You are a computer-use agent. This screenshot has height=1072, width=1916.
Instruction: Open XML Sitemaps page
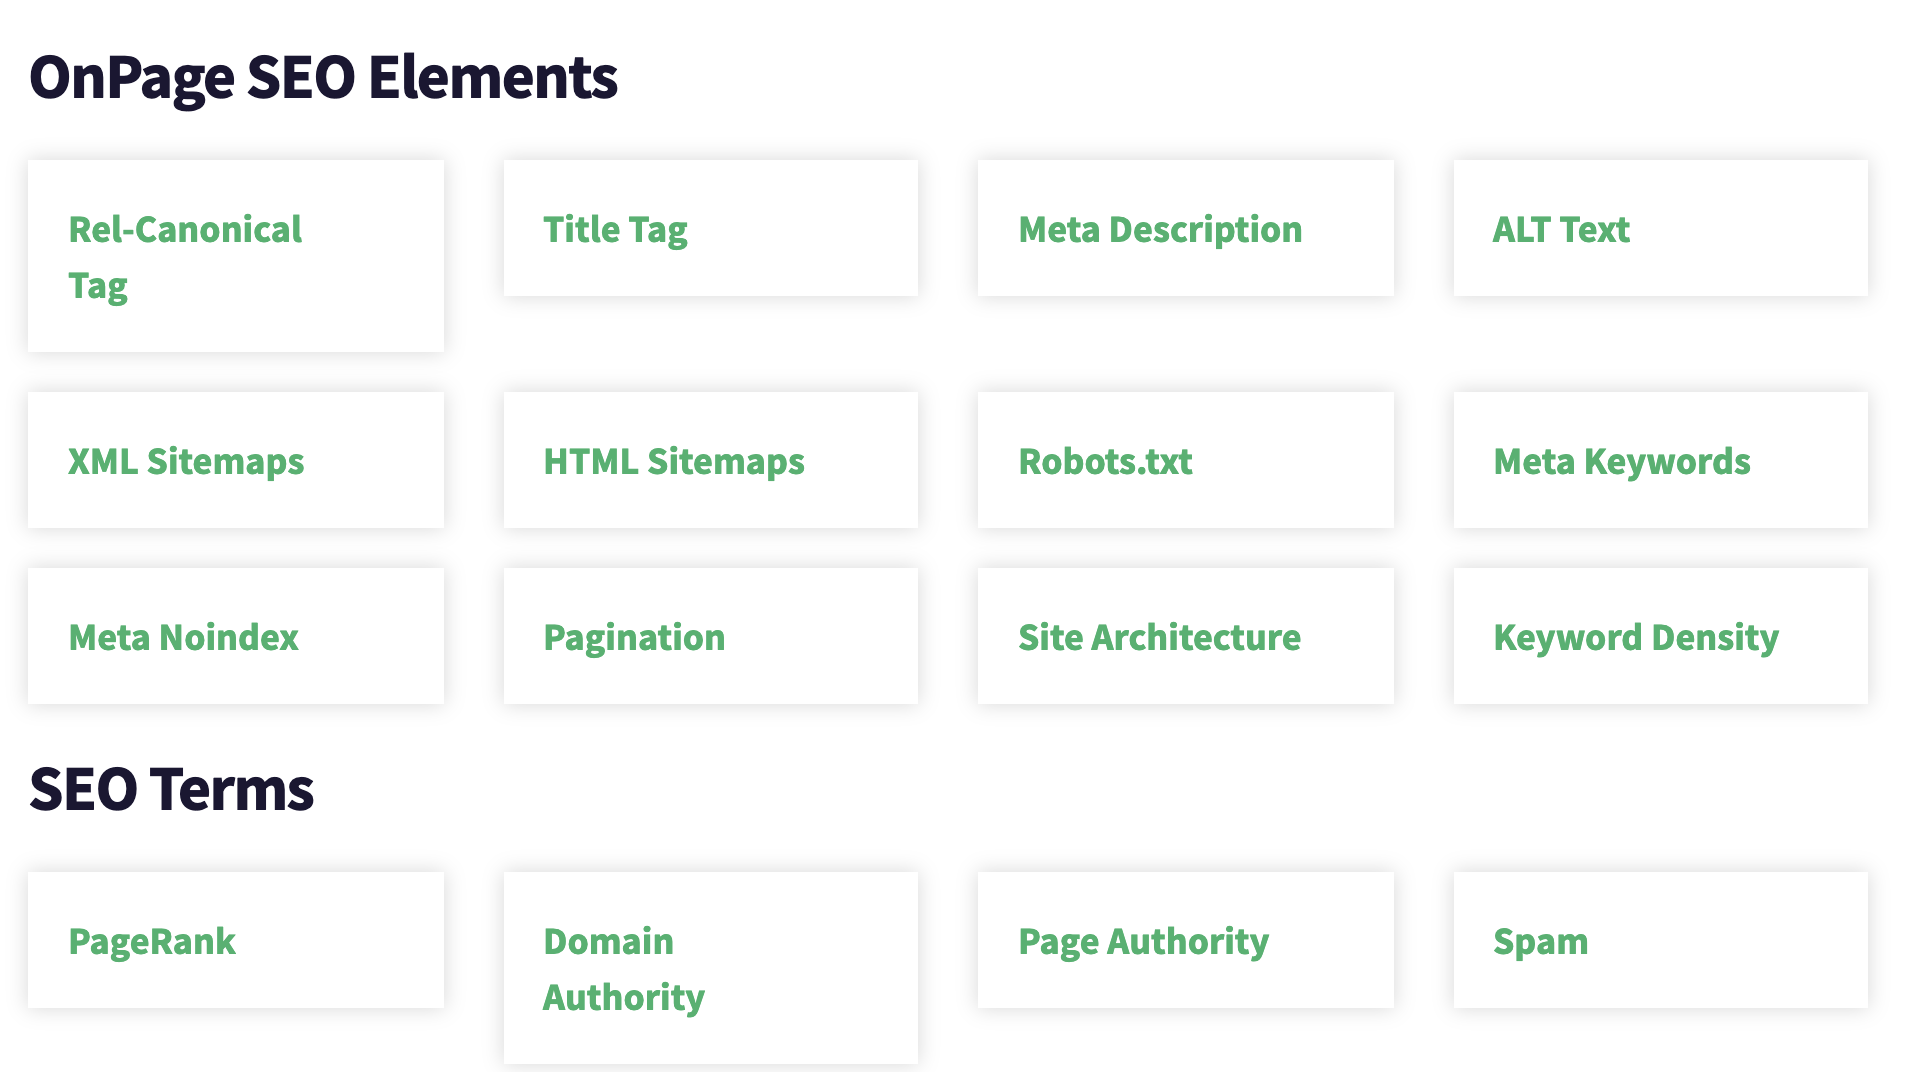click(x=186, y=462)
